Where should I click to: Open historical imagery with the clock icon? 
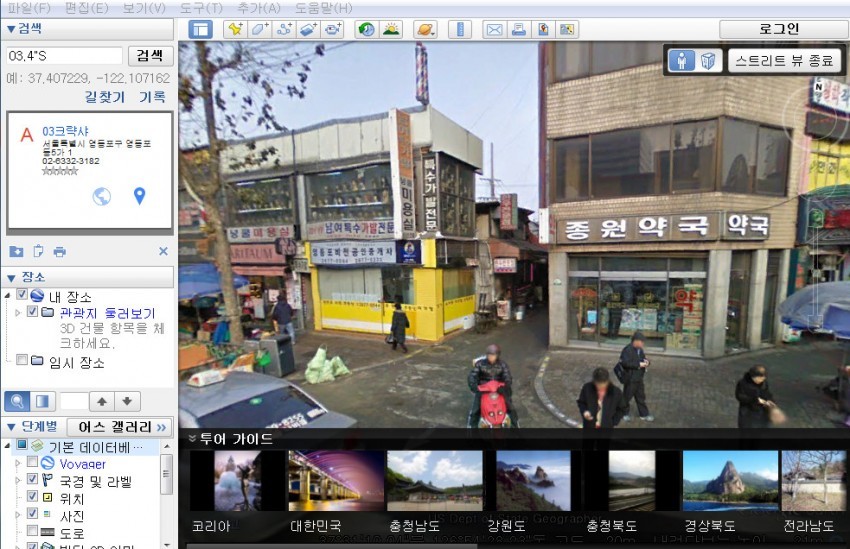366,29
